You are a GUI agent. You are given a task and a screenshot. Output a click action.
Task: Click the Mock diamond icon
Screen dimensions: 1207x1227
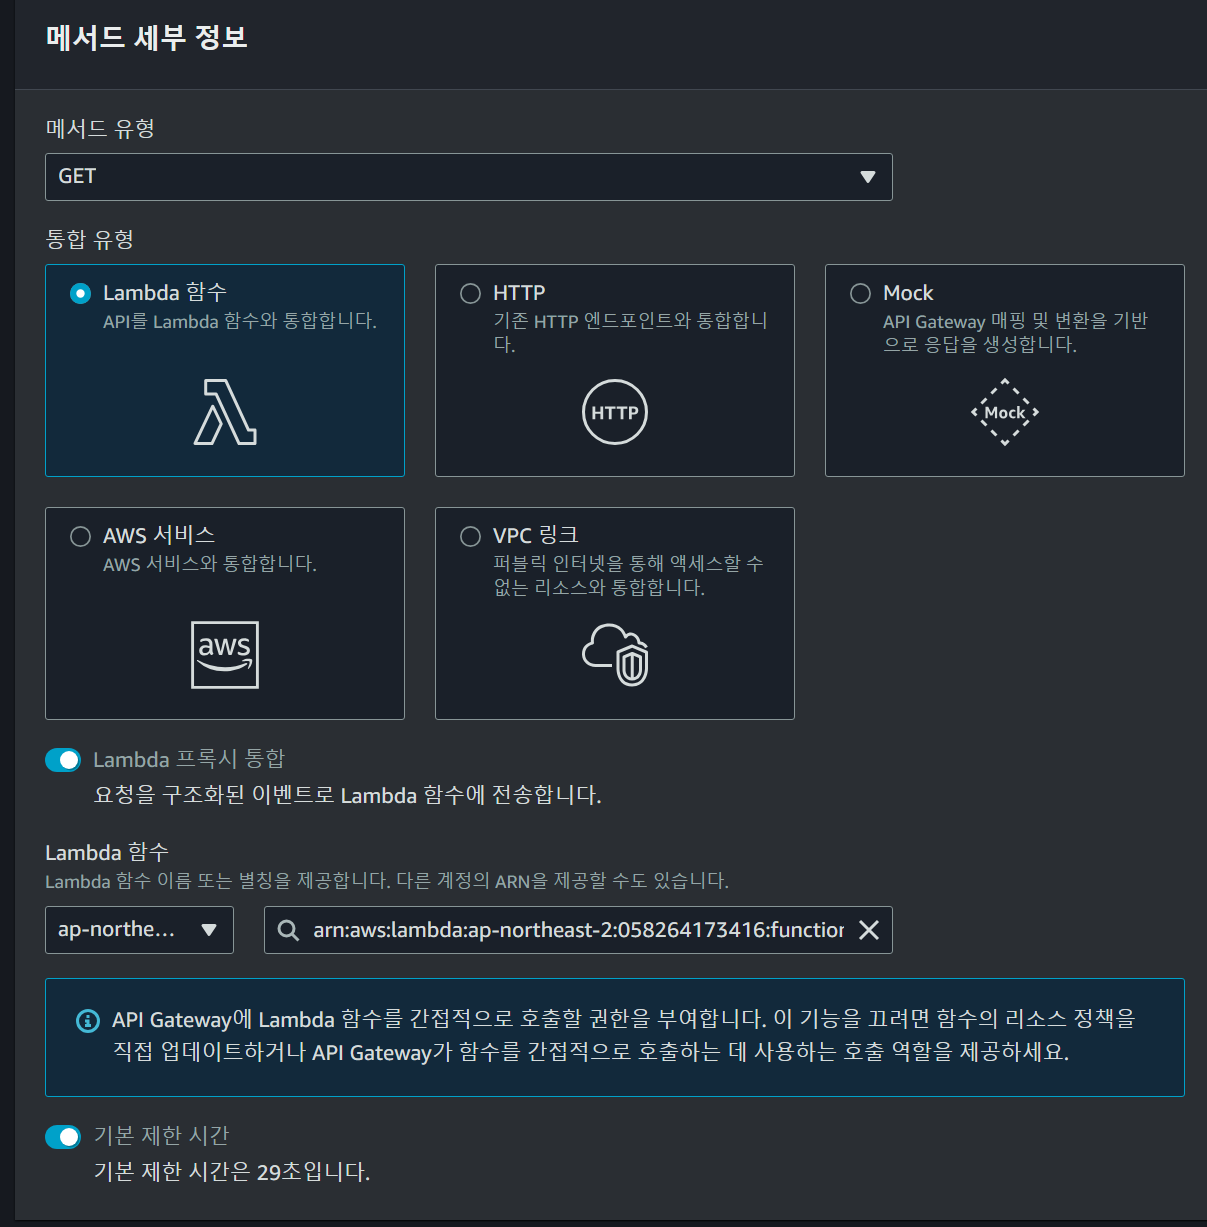[1005, 412]
